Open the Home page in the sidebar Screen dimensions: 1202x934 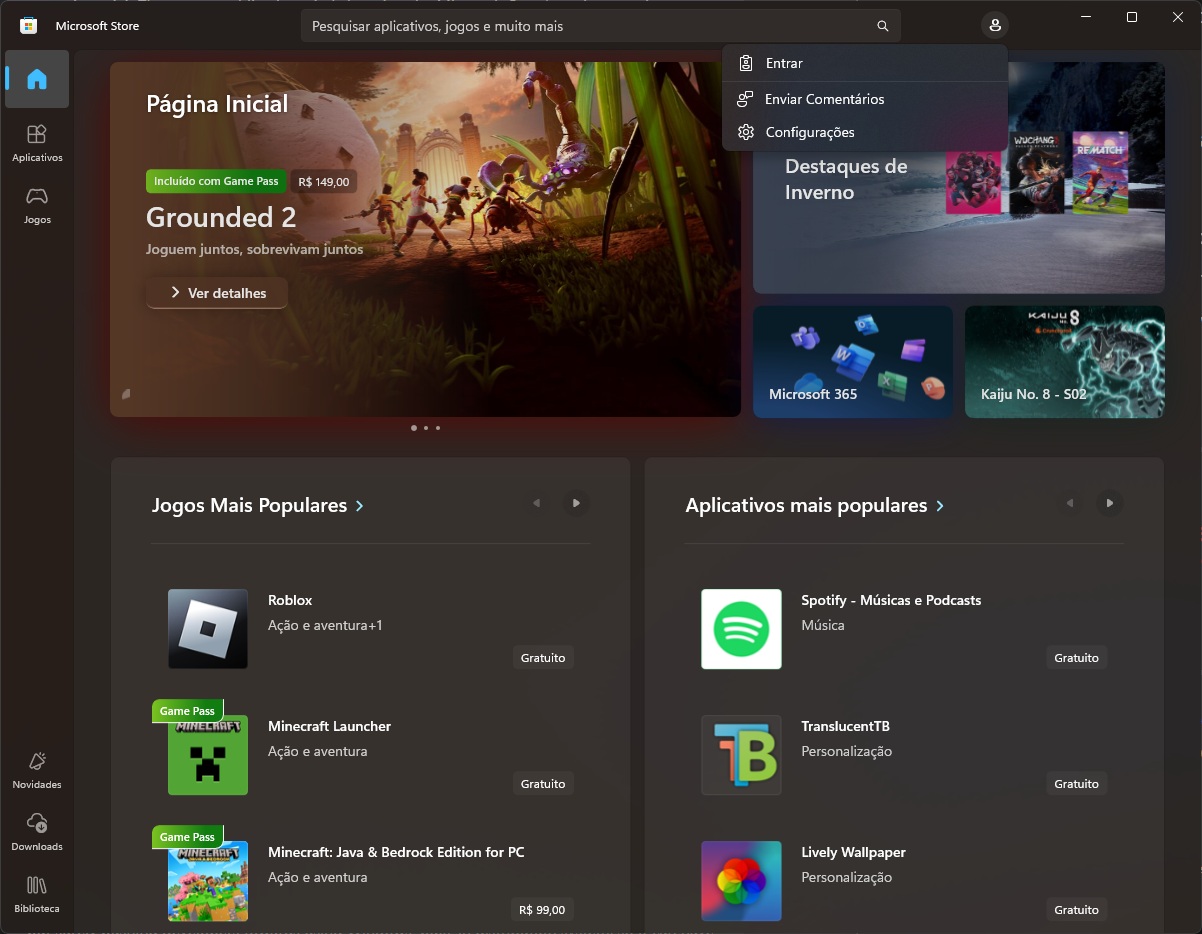click(x=37, y=79)
